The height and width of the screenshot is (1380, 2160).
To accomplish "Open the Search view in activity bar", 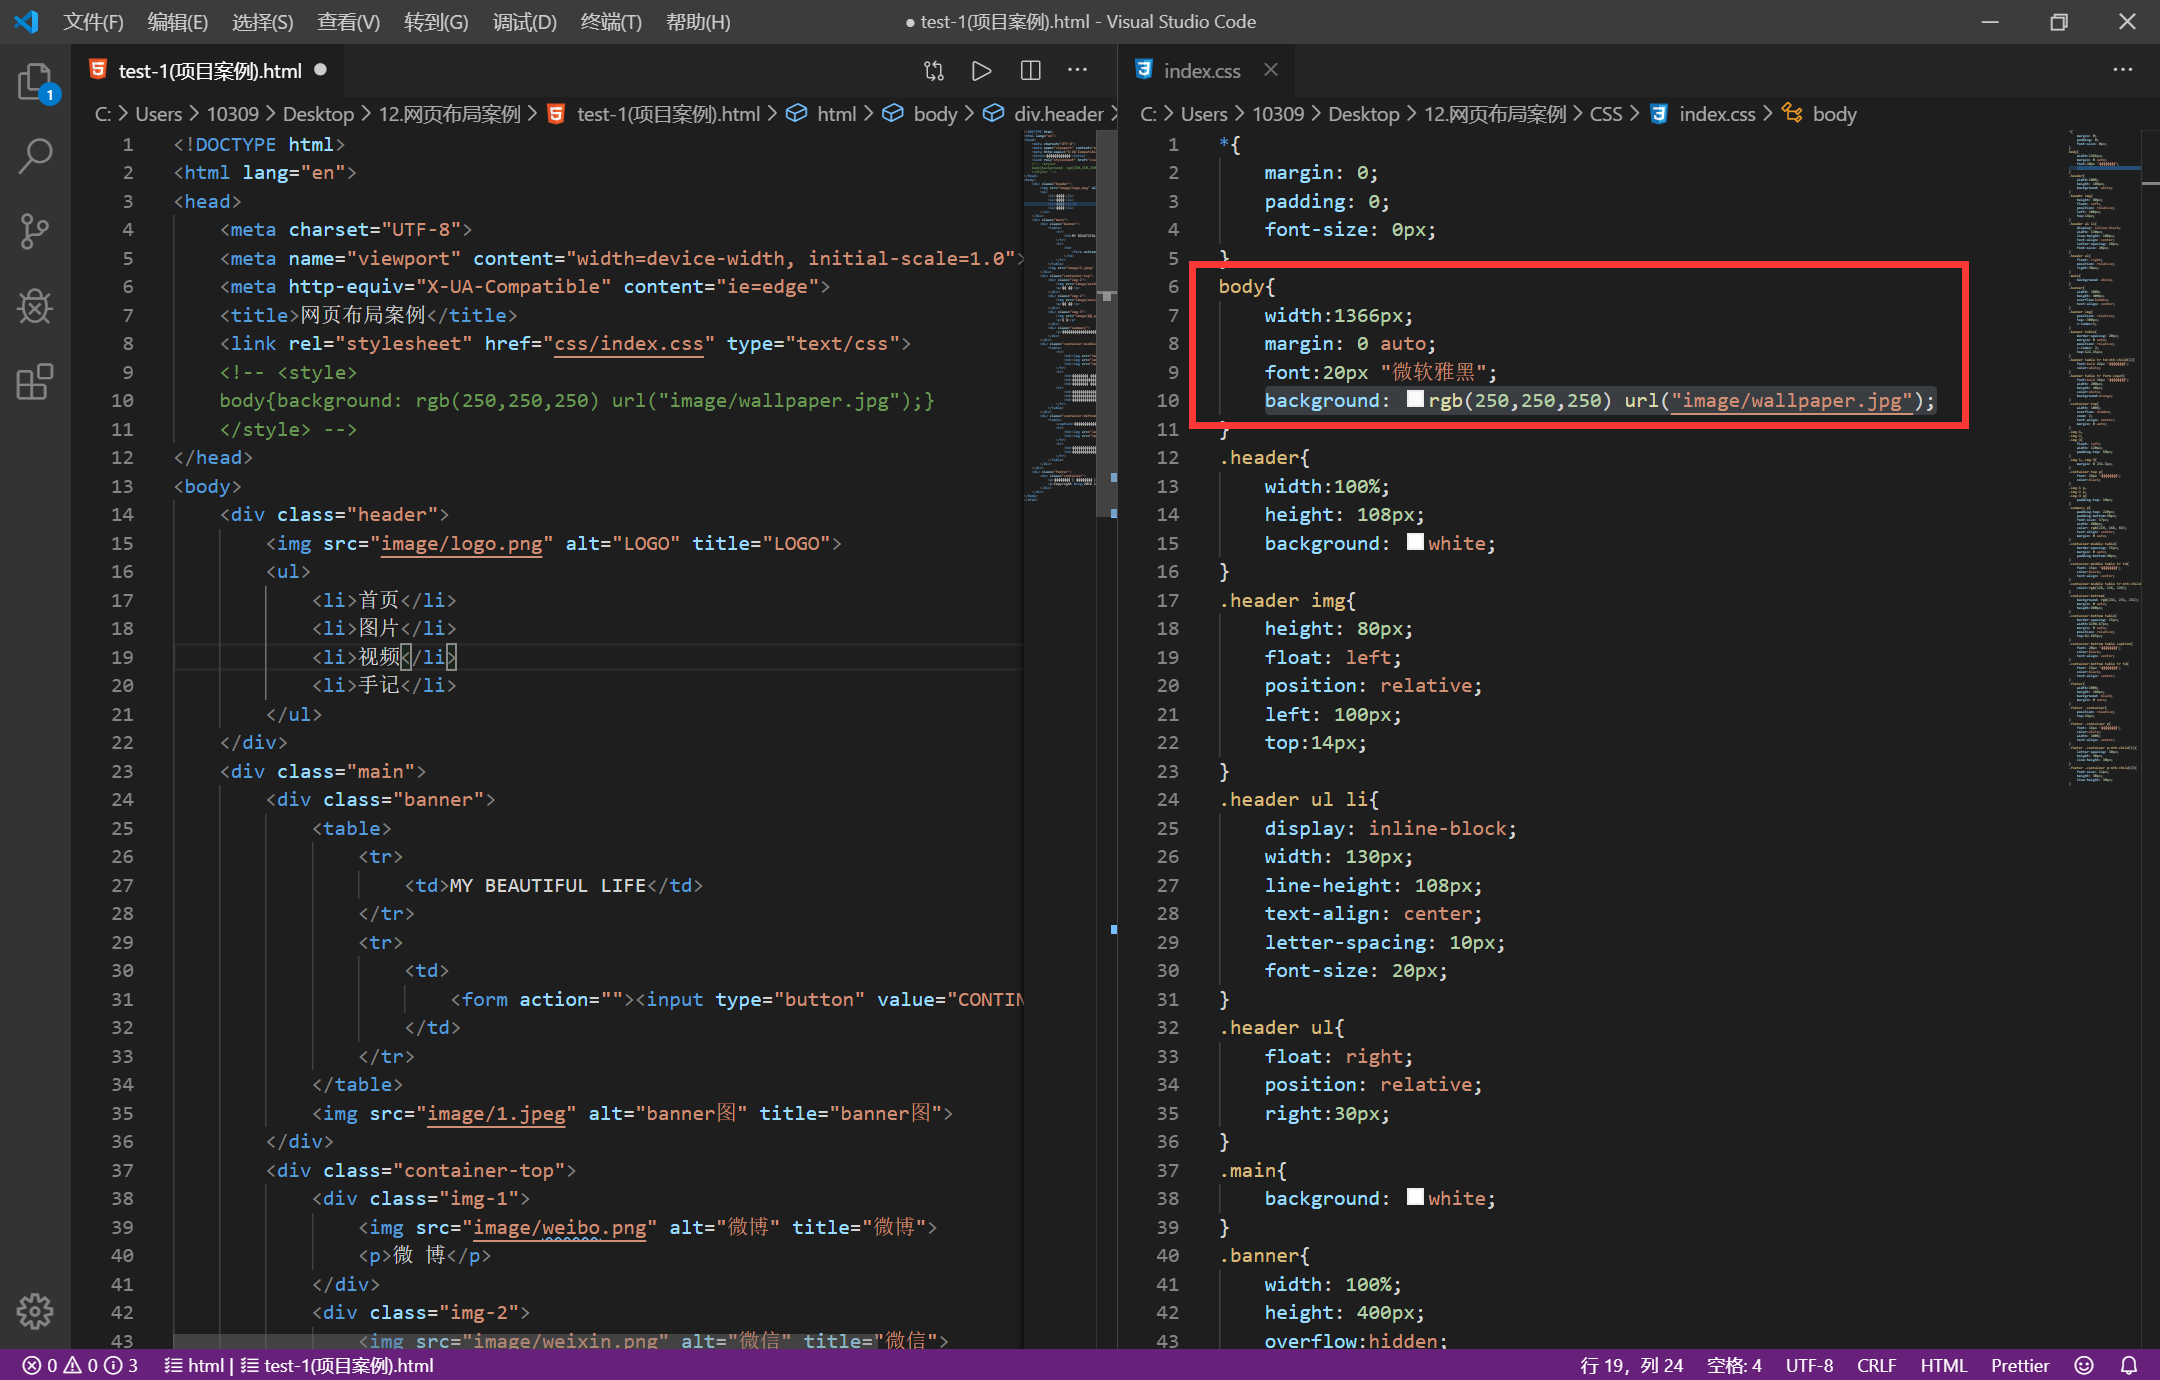I will point(35,156).
